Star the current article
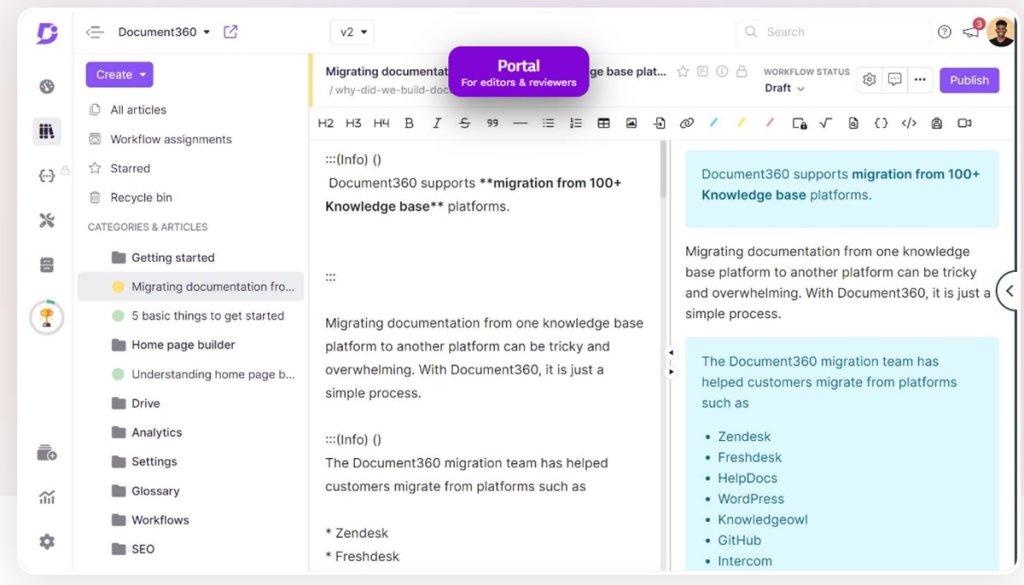The width and height of the screenshot is (1024, 585). [x=683, y=71]
